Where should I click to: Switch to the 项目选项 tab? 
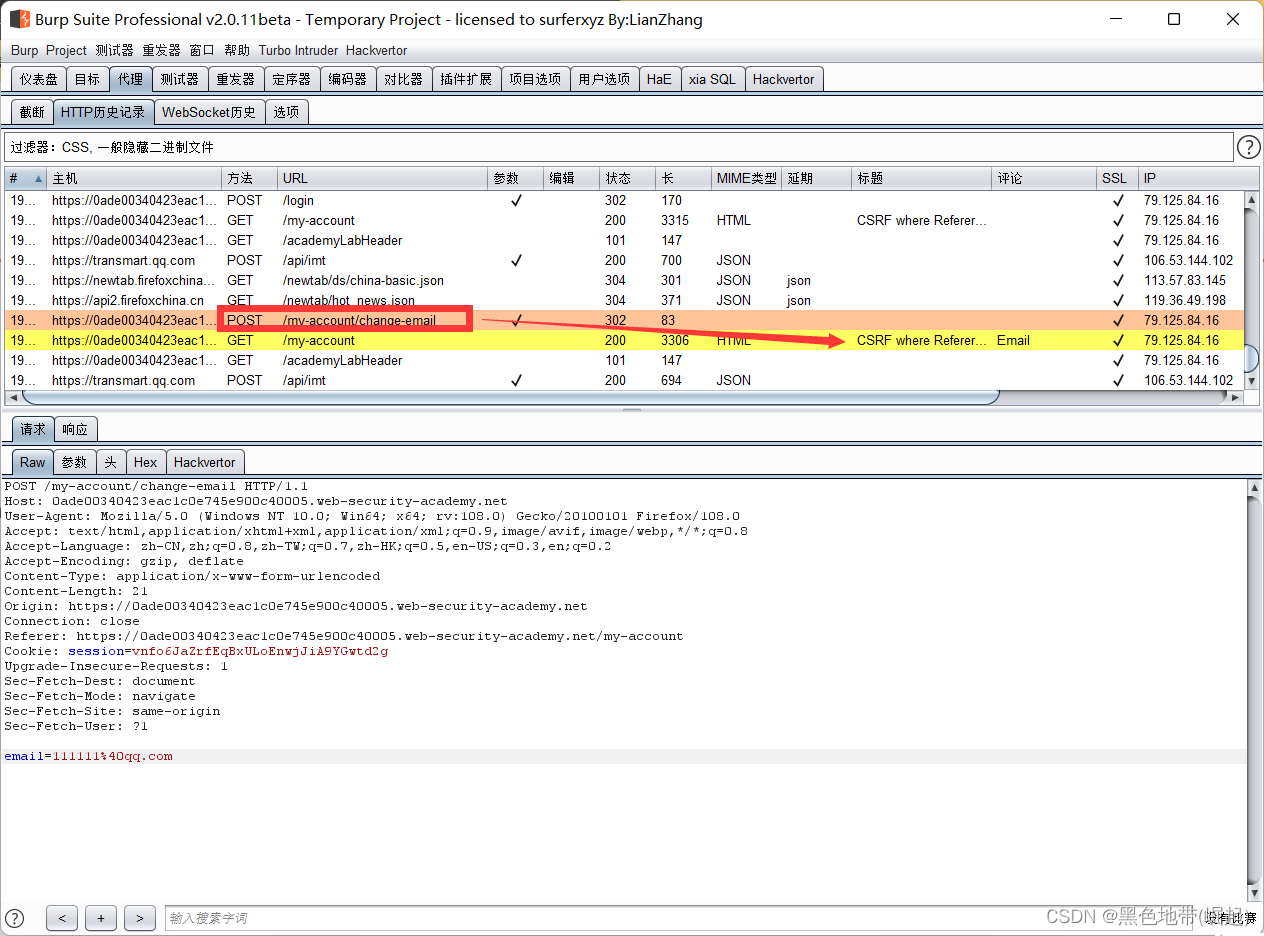tap(535, 79)
